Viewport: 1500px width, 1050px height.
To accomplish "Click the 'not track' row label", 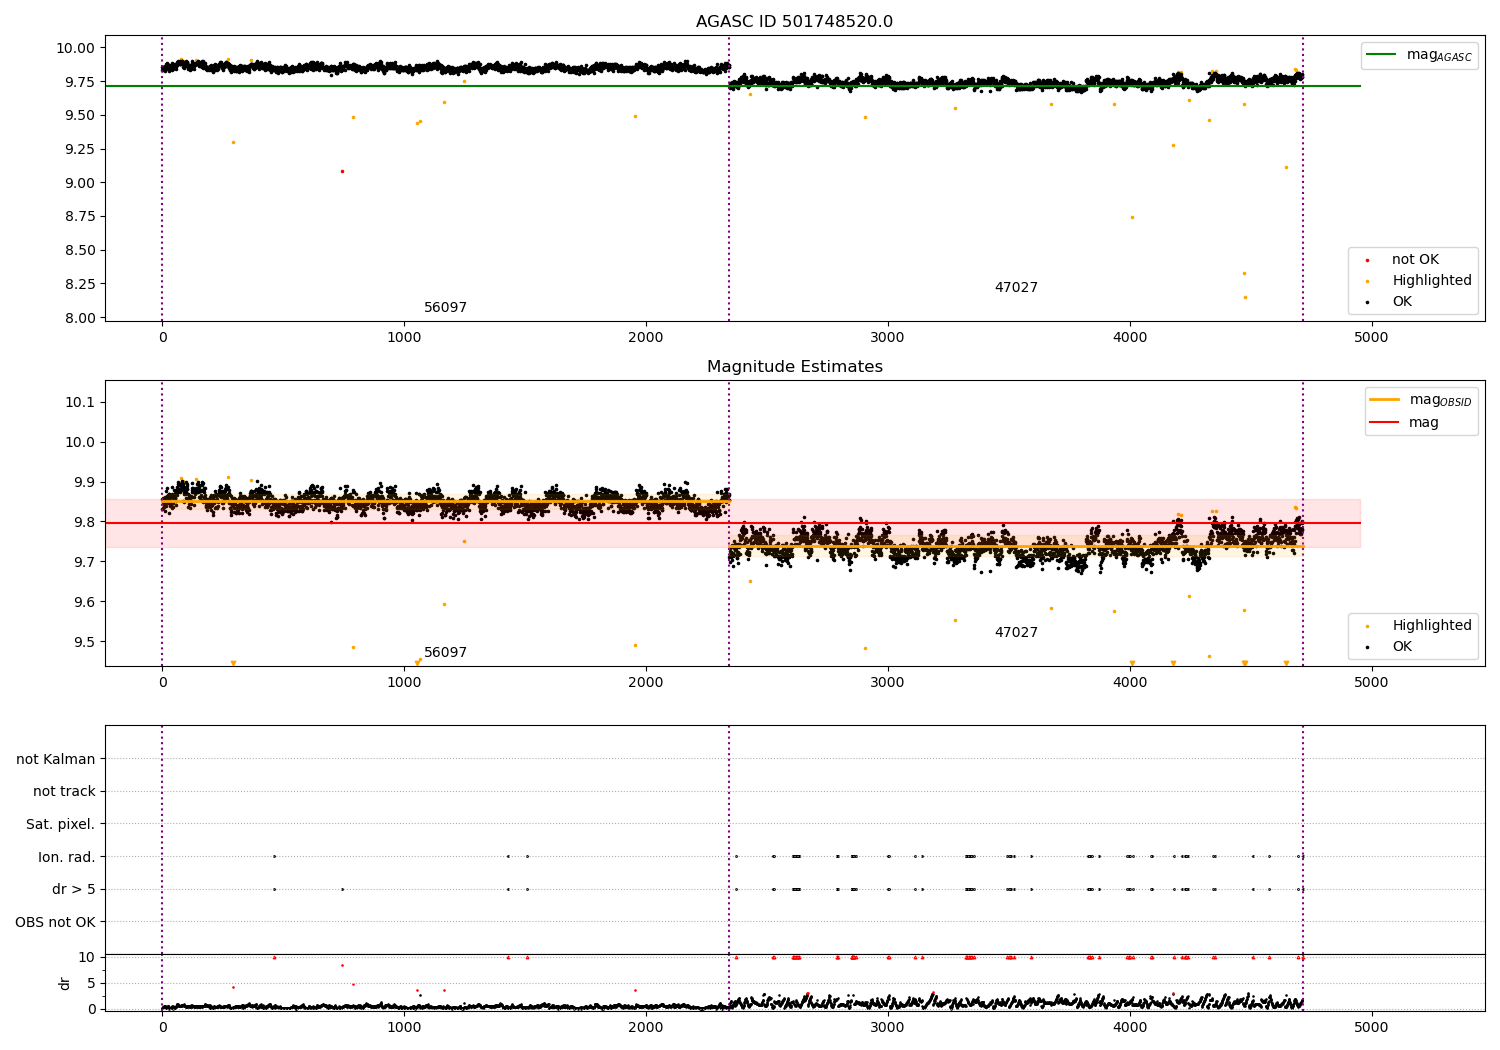I will 64,791.
